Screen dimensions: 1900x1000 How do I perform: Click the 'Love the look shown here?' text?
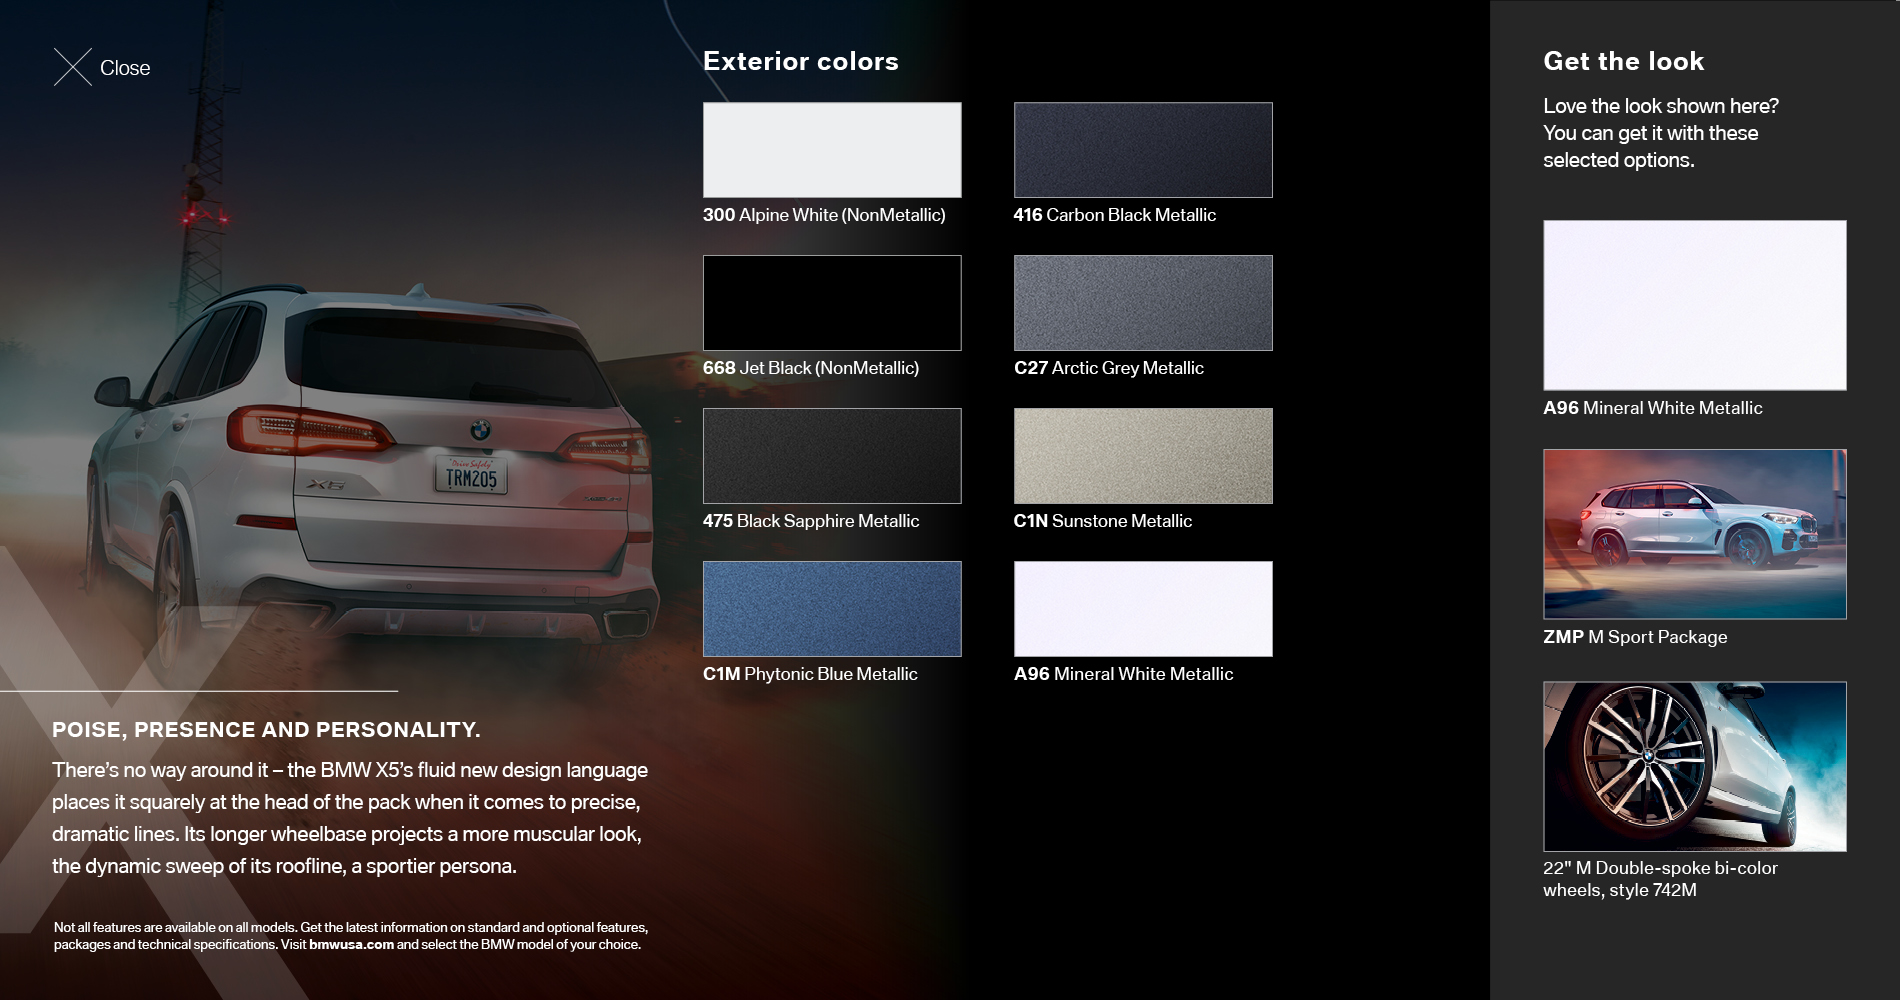point(1661,106)
